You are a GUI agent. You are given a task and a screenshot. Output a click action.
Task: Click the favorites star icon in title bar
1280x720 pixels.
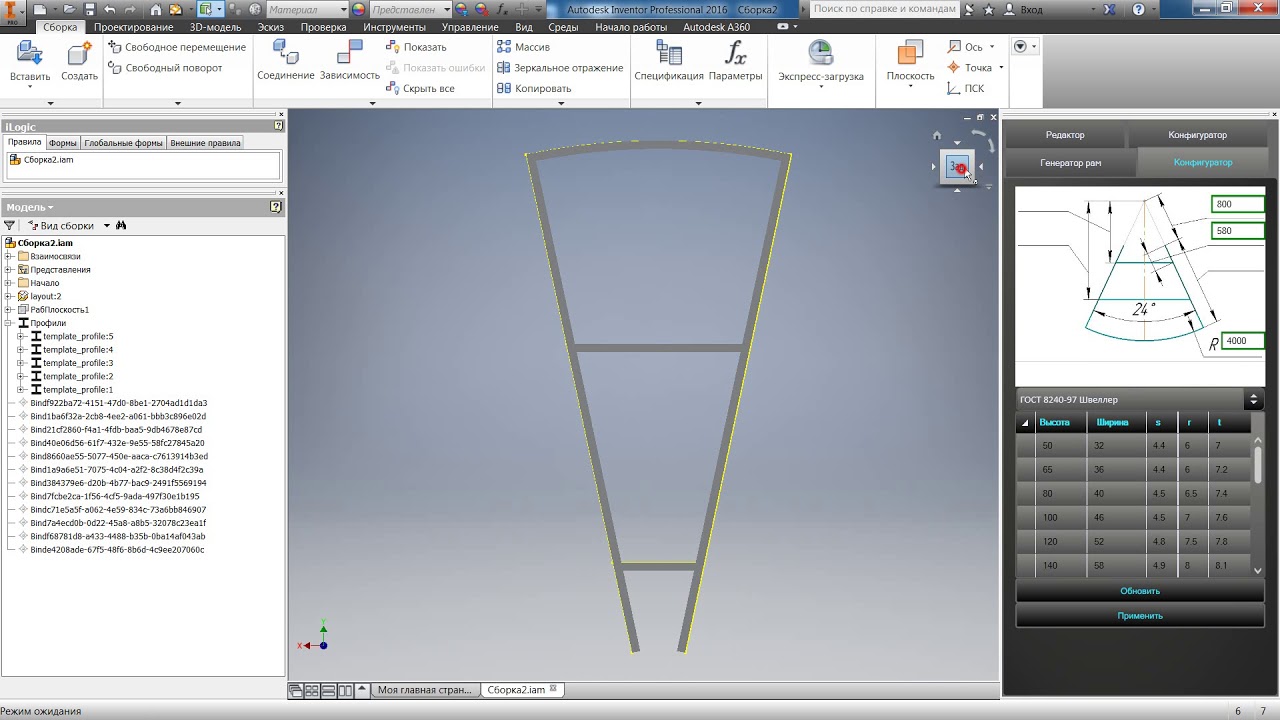[989, 9]
